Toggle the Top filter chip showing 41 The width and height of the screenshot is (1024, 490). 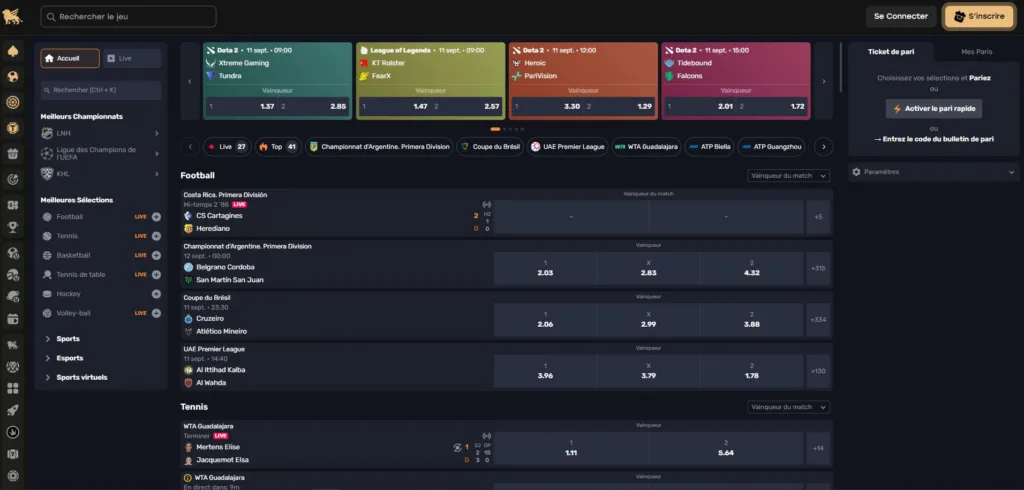tap(278, 147)
